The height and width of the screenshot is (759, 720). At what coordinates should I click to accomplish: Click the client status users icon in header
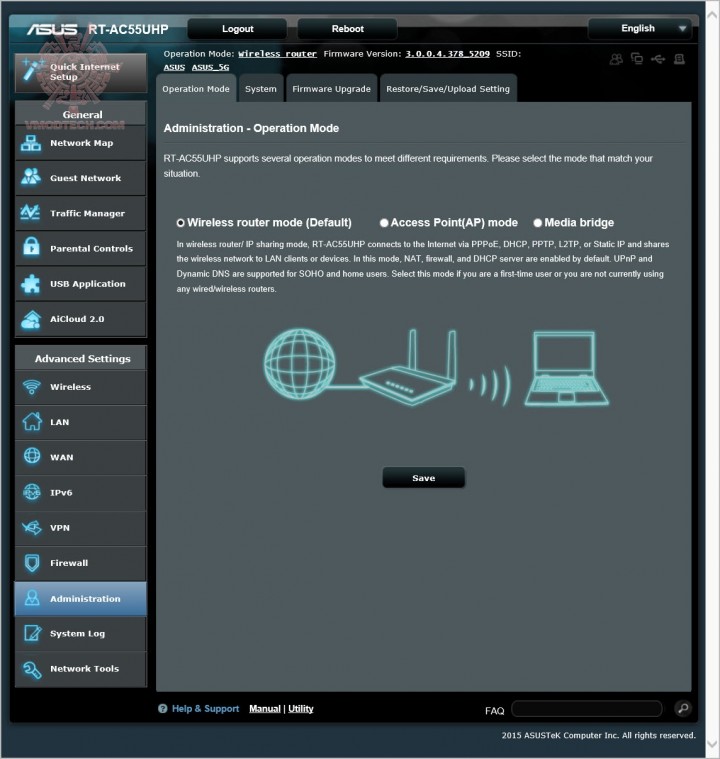tap(616, 59)
